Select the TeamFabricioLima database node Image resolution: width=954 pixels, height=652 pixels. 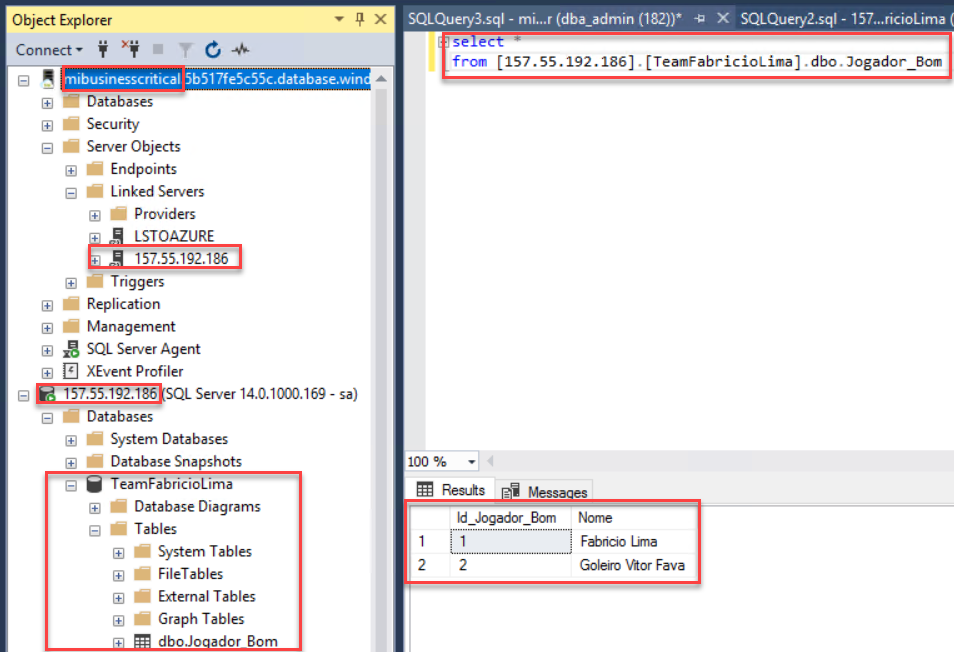pyautogui.click(x=171, y=484)
